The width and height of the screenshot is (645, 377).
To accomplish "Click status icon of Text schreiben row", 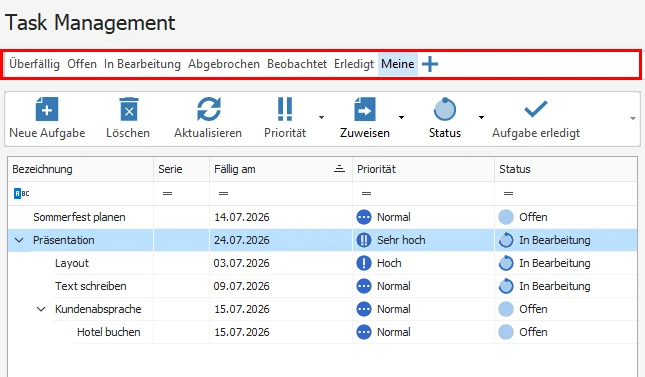I will point(506,286).
